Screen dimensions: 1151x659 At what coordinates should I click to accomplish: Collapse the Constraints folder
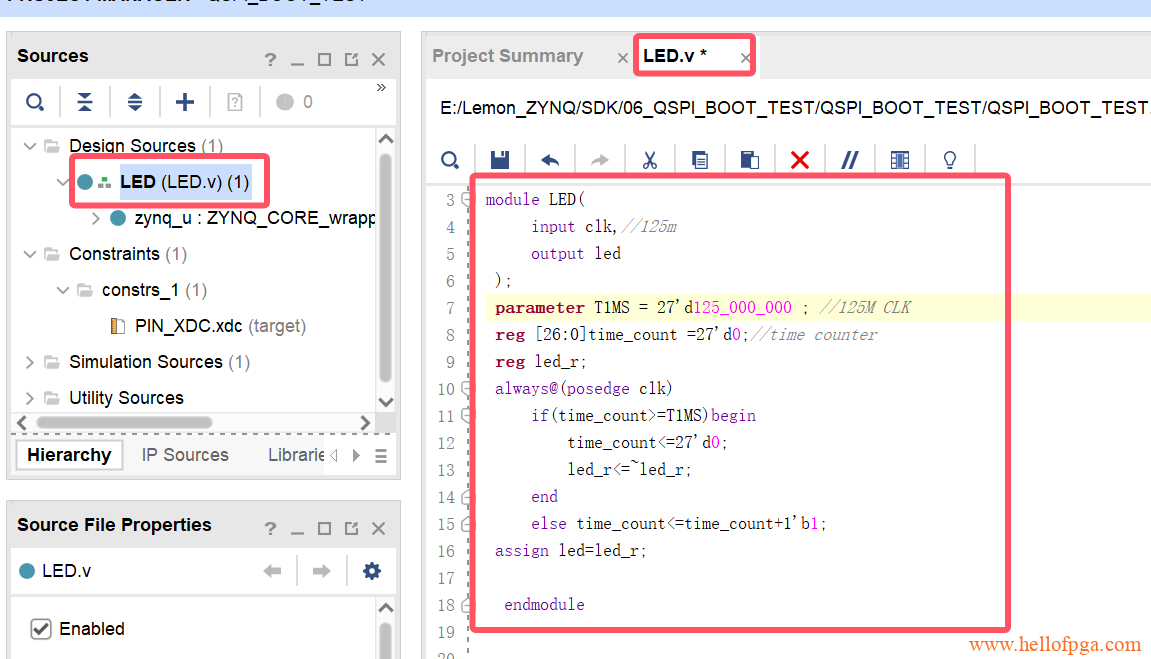click(29, 254)
